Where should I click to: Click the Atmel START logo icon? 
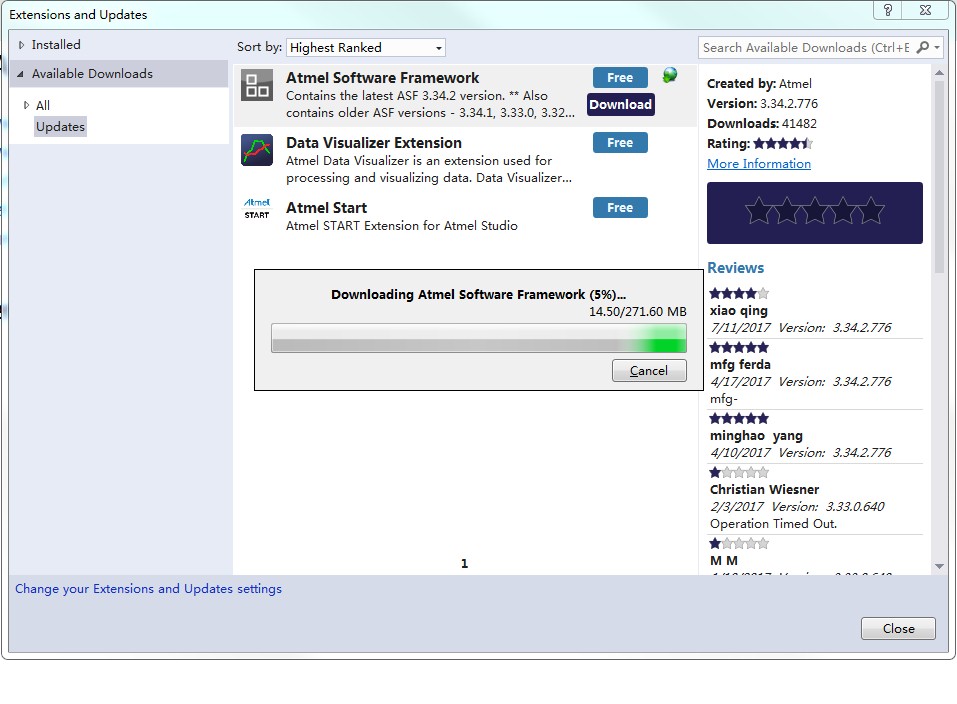(257, 208)
